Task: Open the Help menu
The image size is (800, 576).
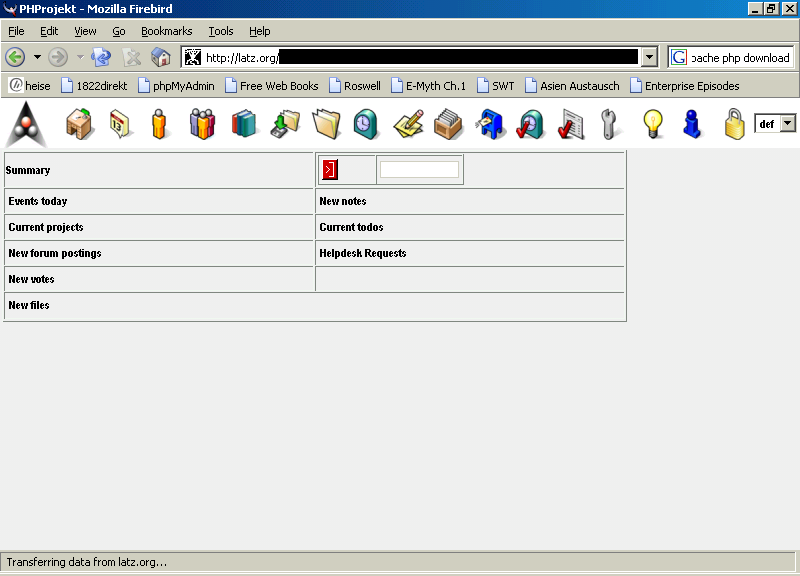Action: point(260,31)
